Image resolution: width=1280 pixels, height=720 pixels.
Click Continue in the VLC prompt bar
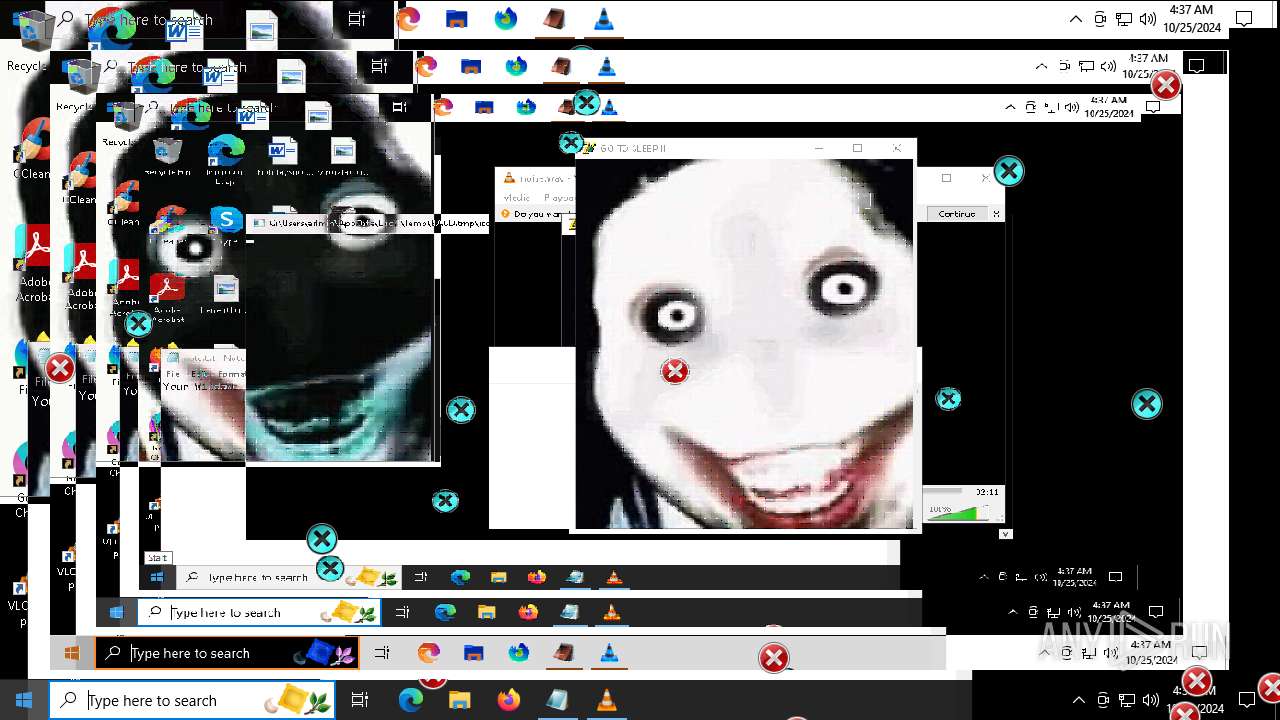[x=956, y=214]
